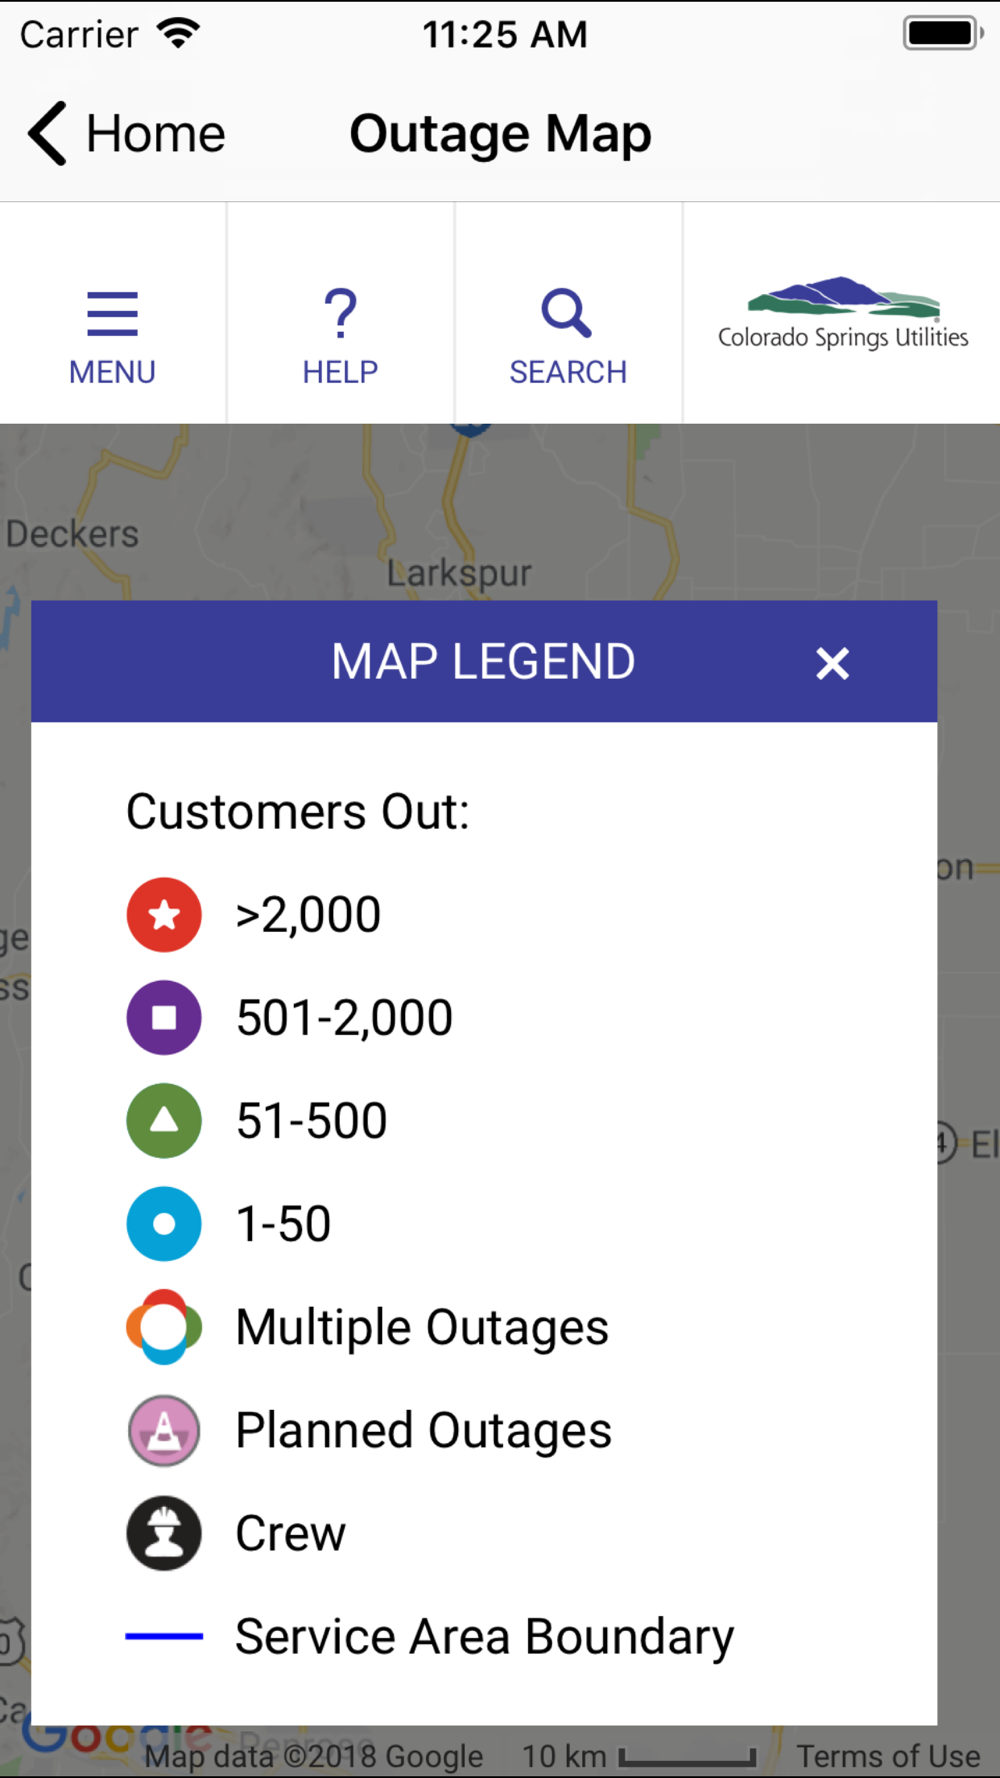Screen dimensions: 1000x1778
Task: Tap the blue Service Area Boundary line
Action: point(164,1636)
